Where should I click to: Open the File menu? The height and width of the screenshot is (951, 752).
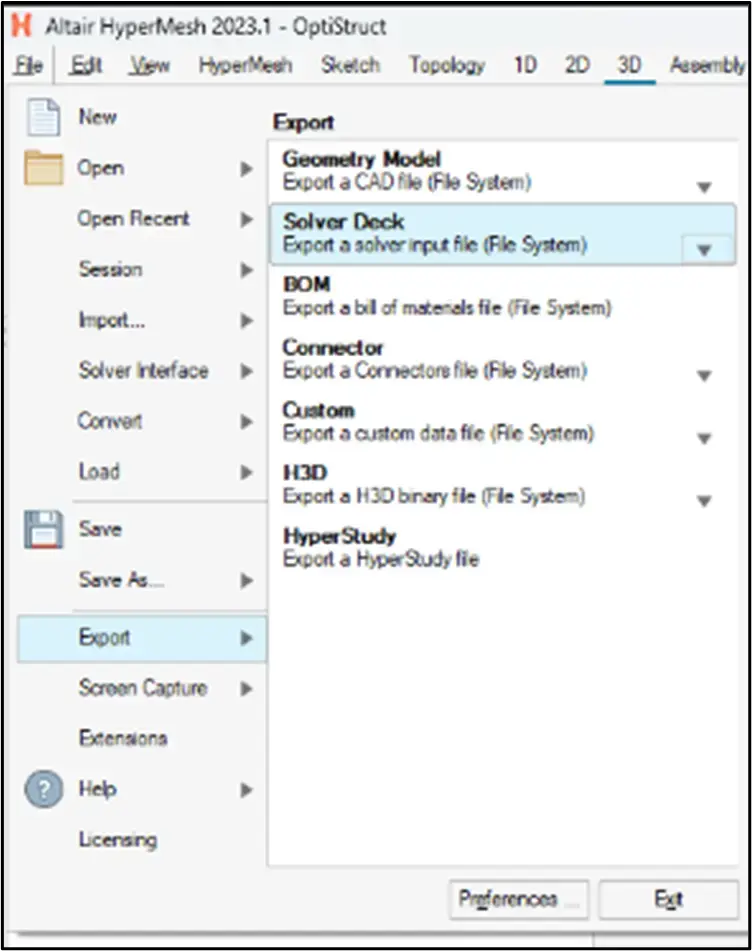point(29,65)
